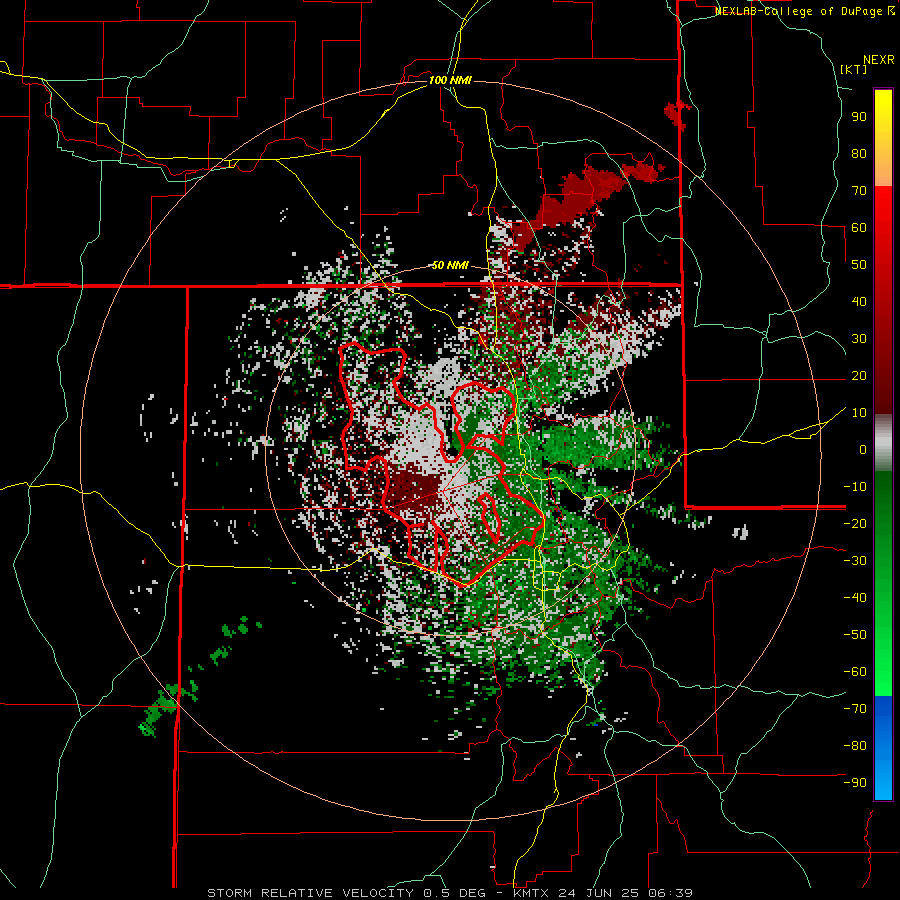This screenshot has width=900, height=900.
Task: Pick the blue segment of the color bar
Action: [x=883, y=747]
